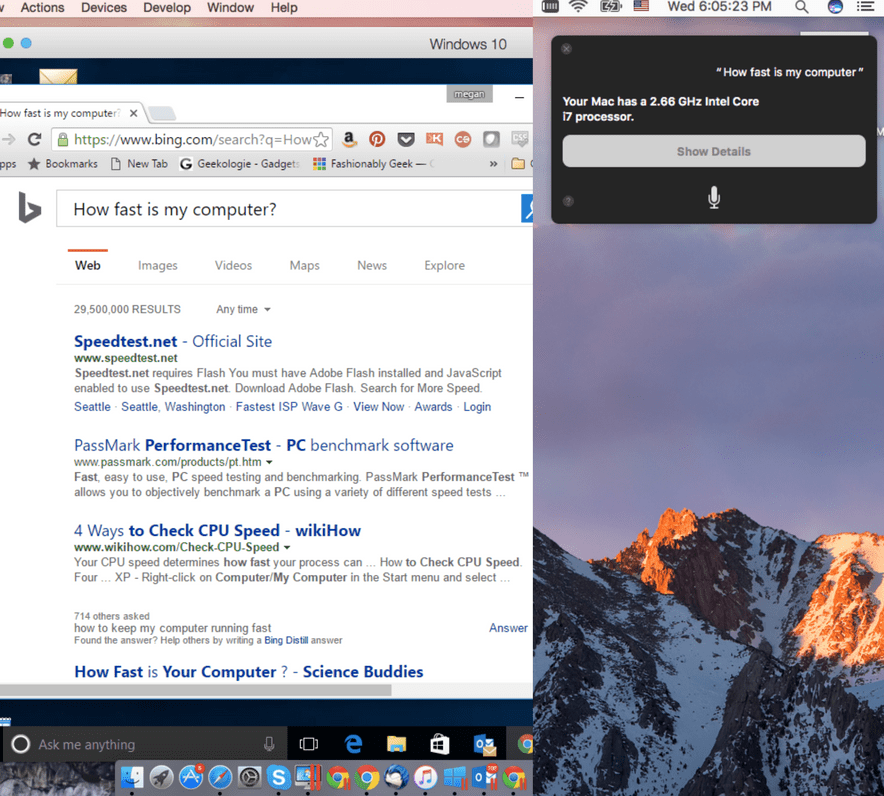Screen dimensions: 884x796
Task: Click the Bing Distill link
Action: (x=286, y=640)
